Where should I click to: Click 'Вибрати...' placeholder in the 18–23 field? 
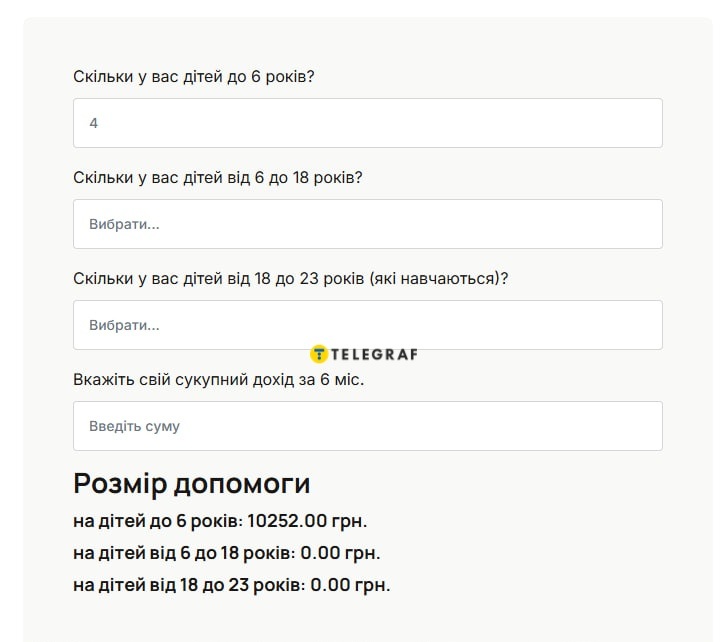[124, 325]
